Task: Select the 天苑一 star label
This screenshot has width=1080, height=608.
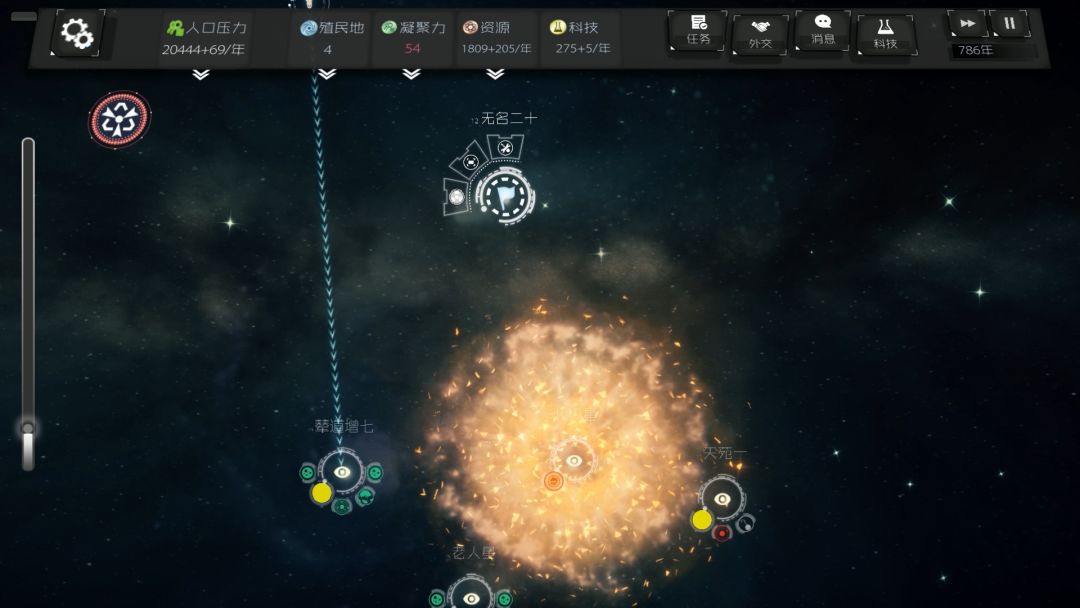Action: tap(725, 453)
